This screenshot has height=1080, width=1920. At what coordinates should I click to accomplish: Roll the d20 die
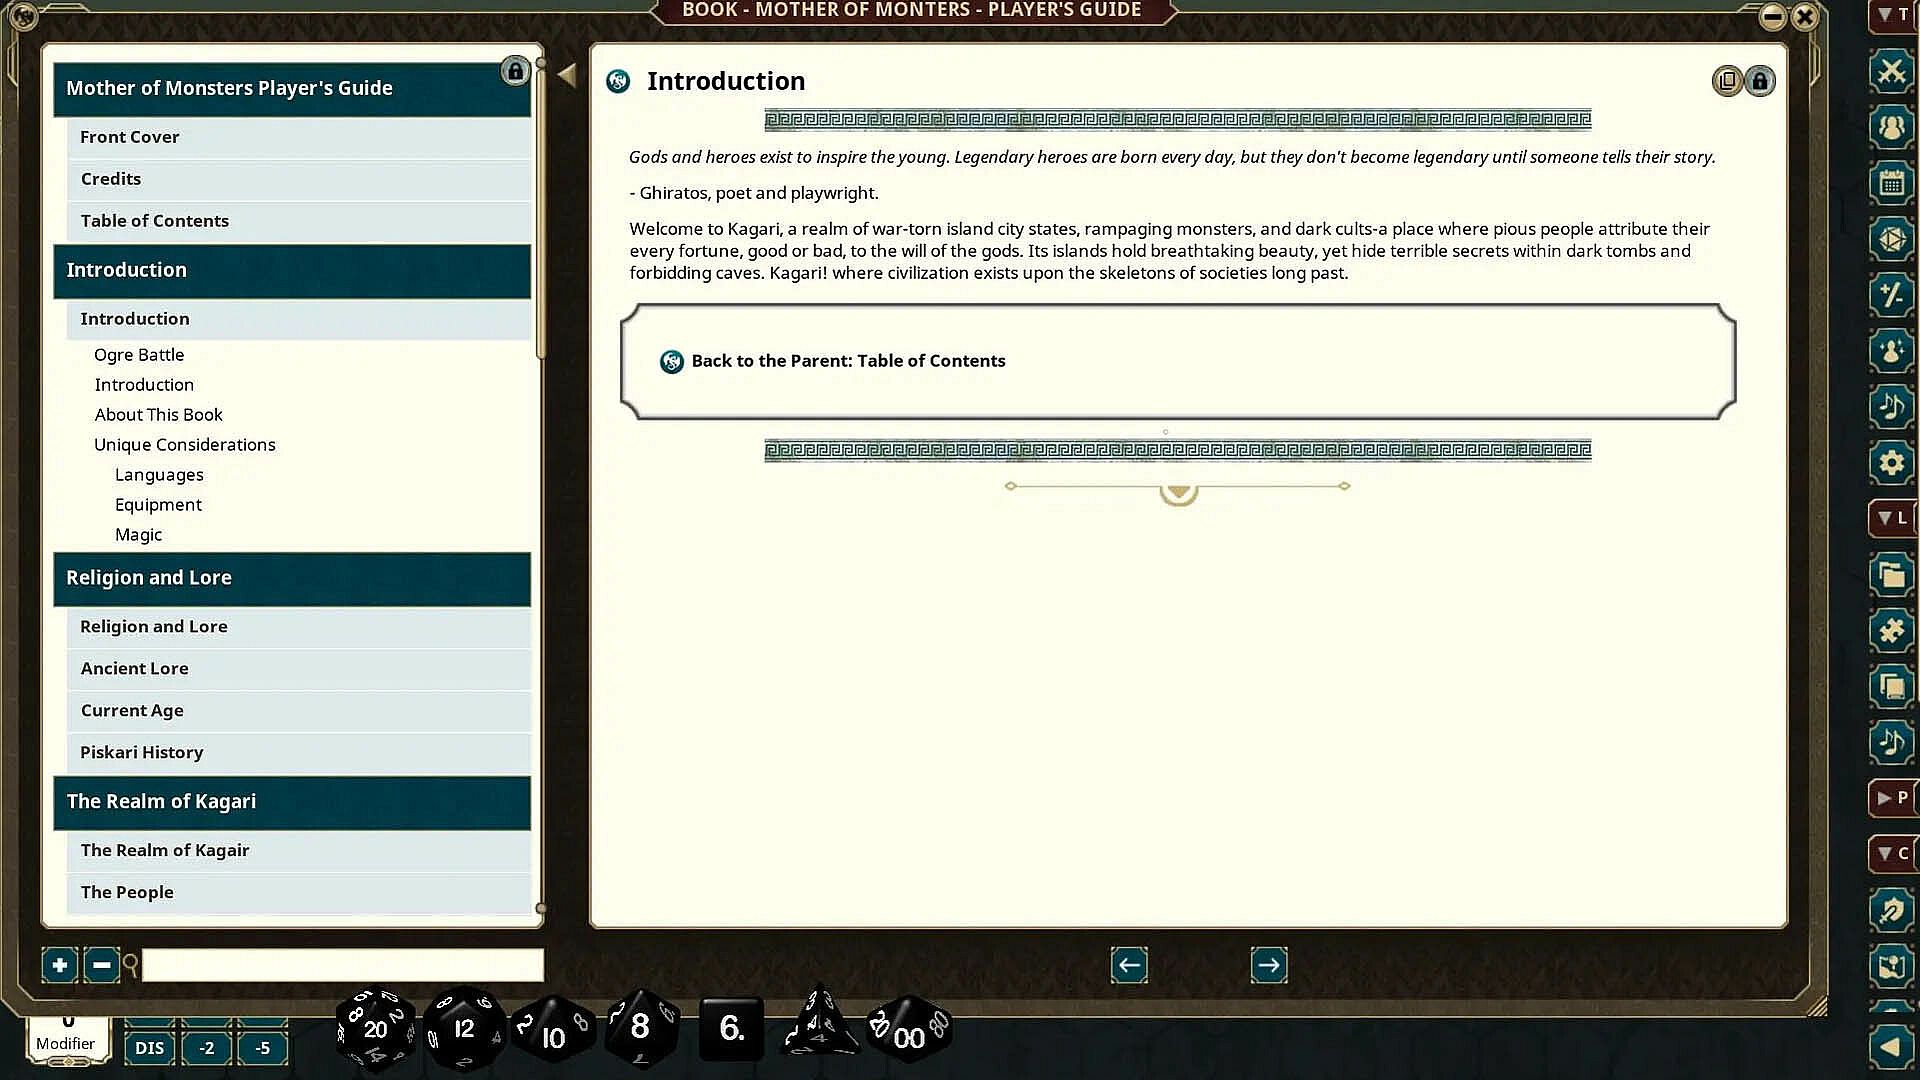tap(376, 1029)
